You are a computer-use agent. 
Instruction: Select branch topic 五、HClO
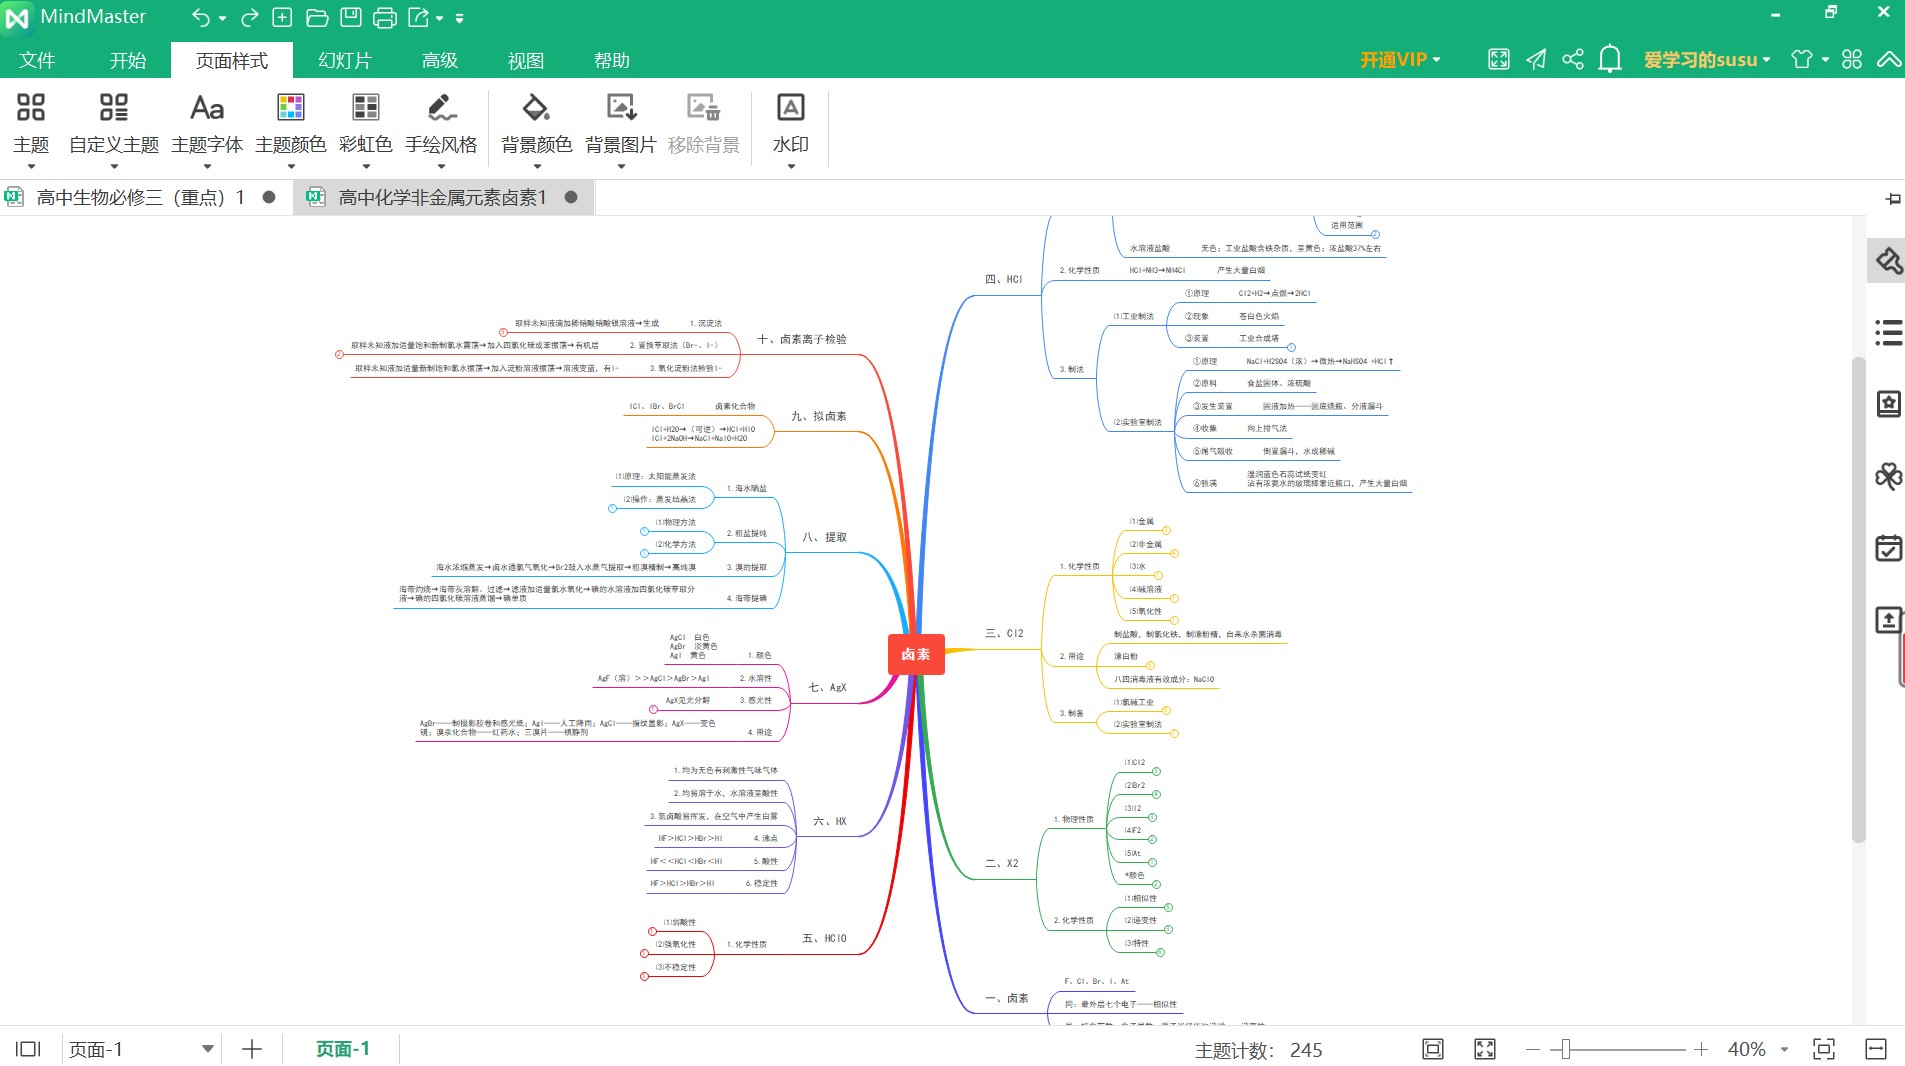coord(824,938)
